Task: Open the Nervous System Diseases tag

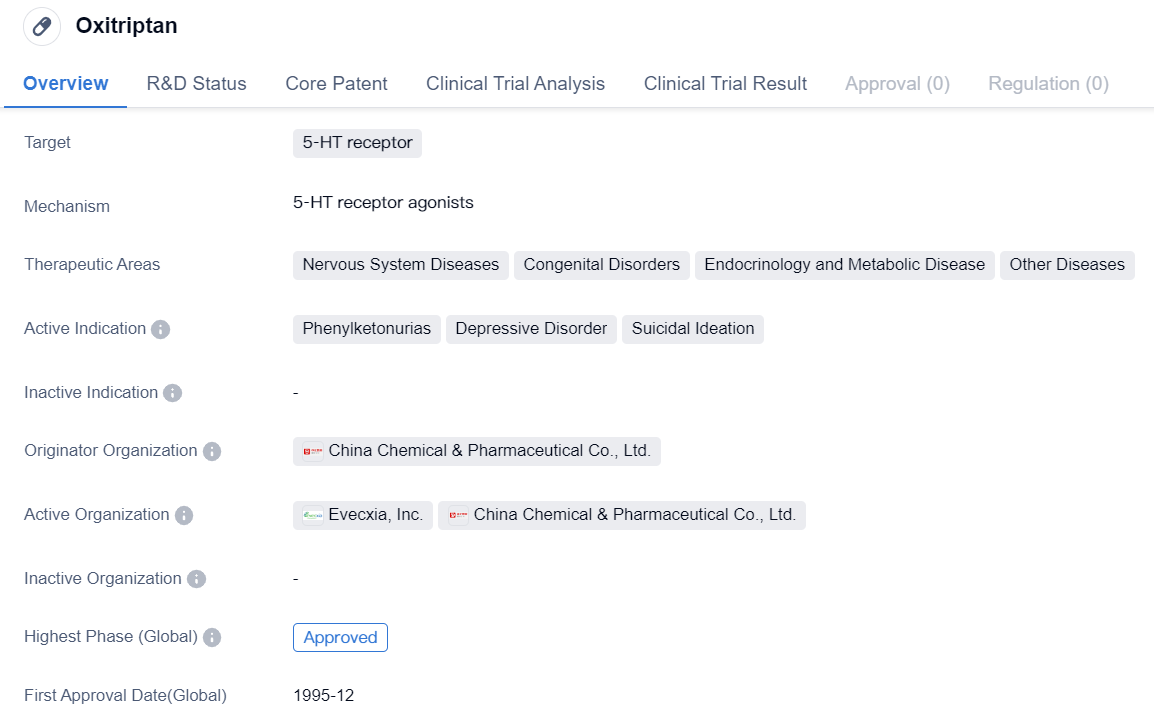Action: (400, 265)
